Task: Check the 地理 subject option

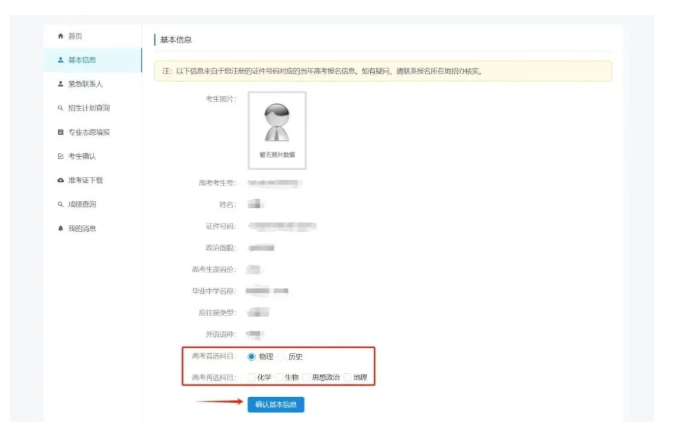Action: tap(346, 378)
